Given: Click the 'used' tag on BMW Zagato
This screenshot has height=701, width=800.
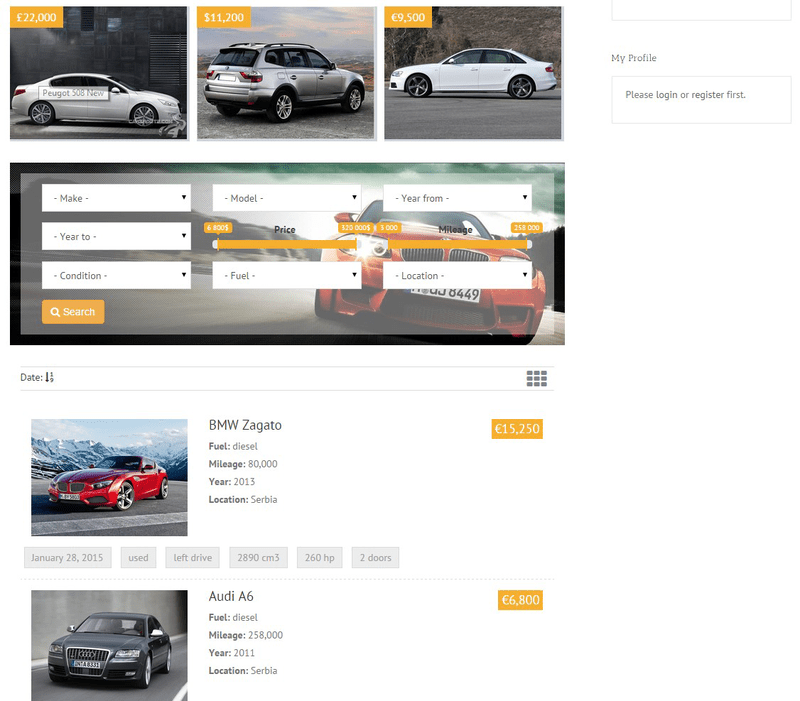Looking at the screenshot, I should 138,558.
